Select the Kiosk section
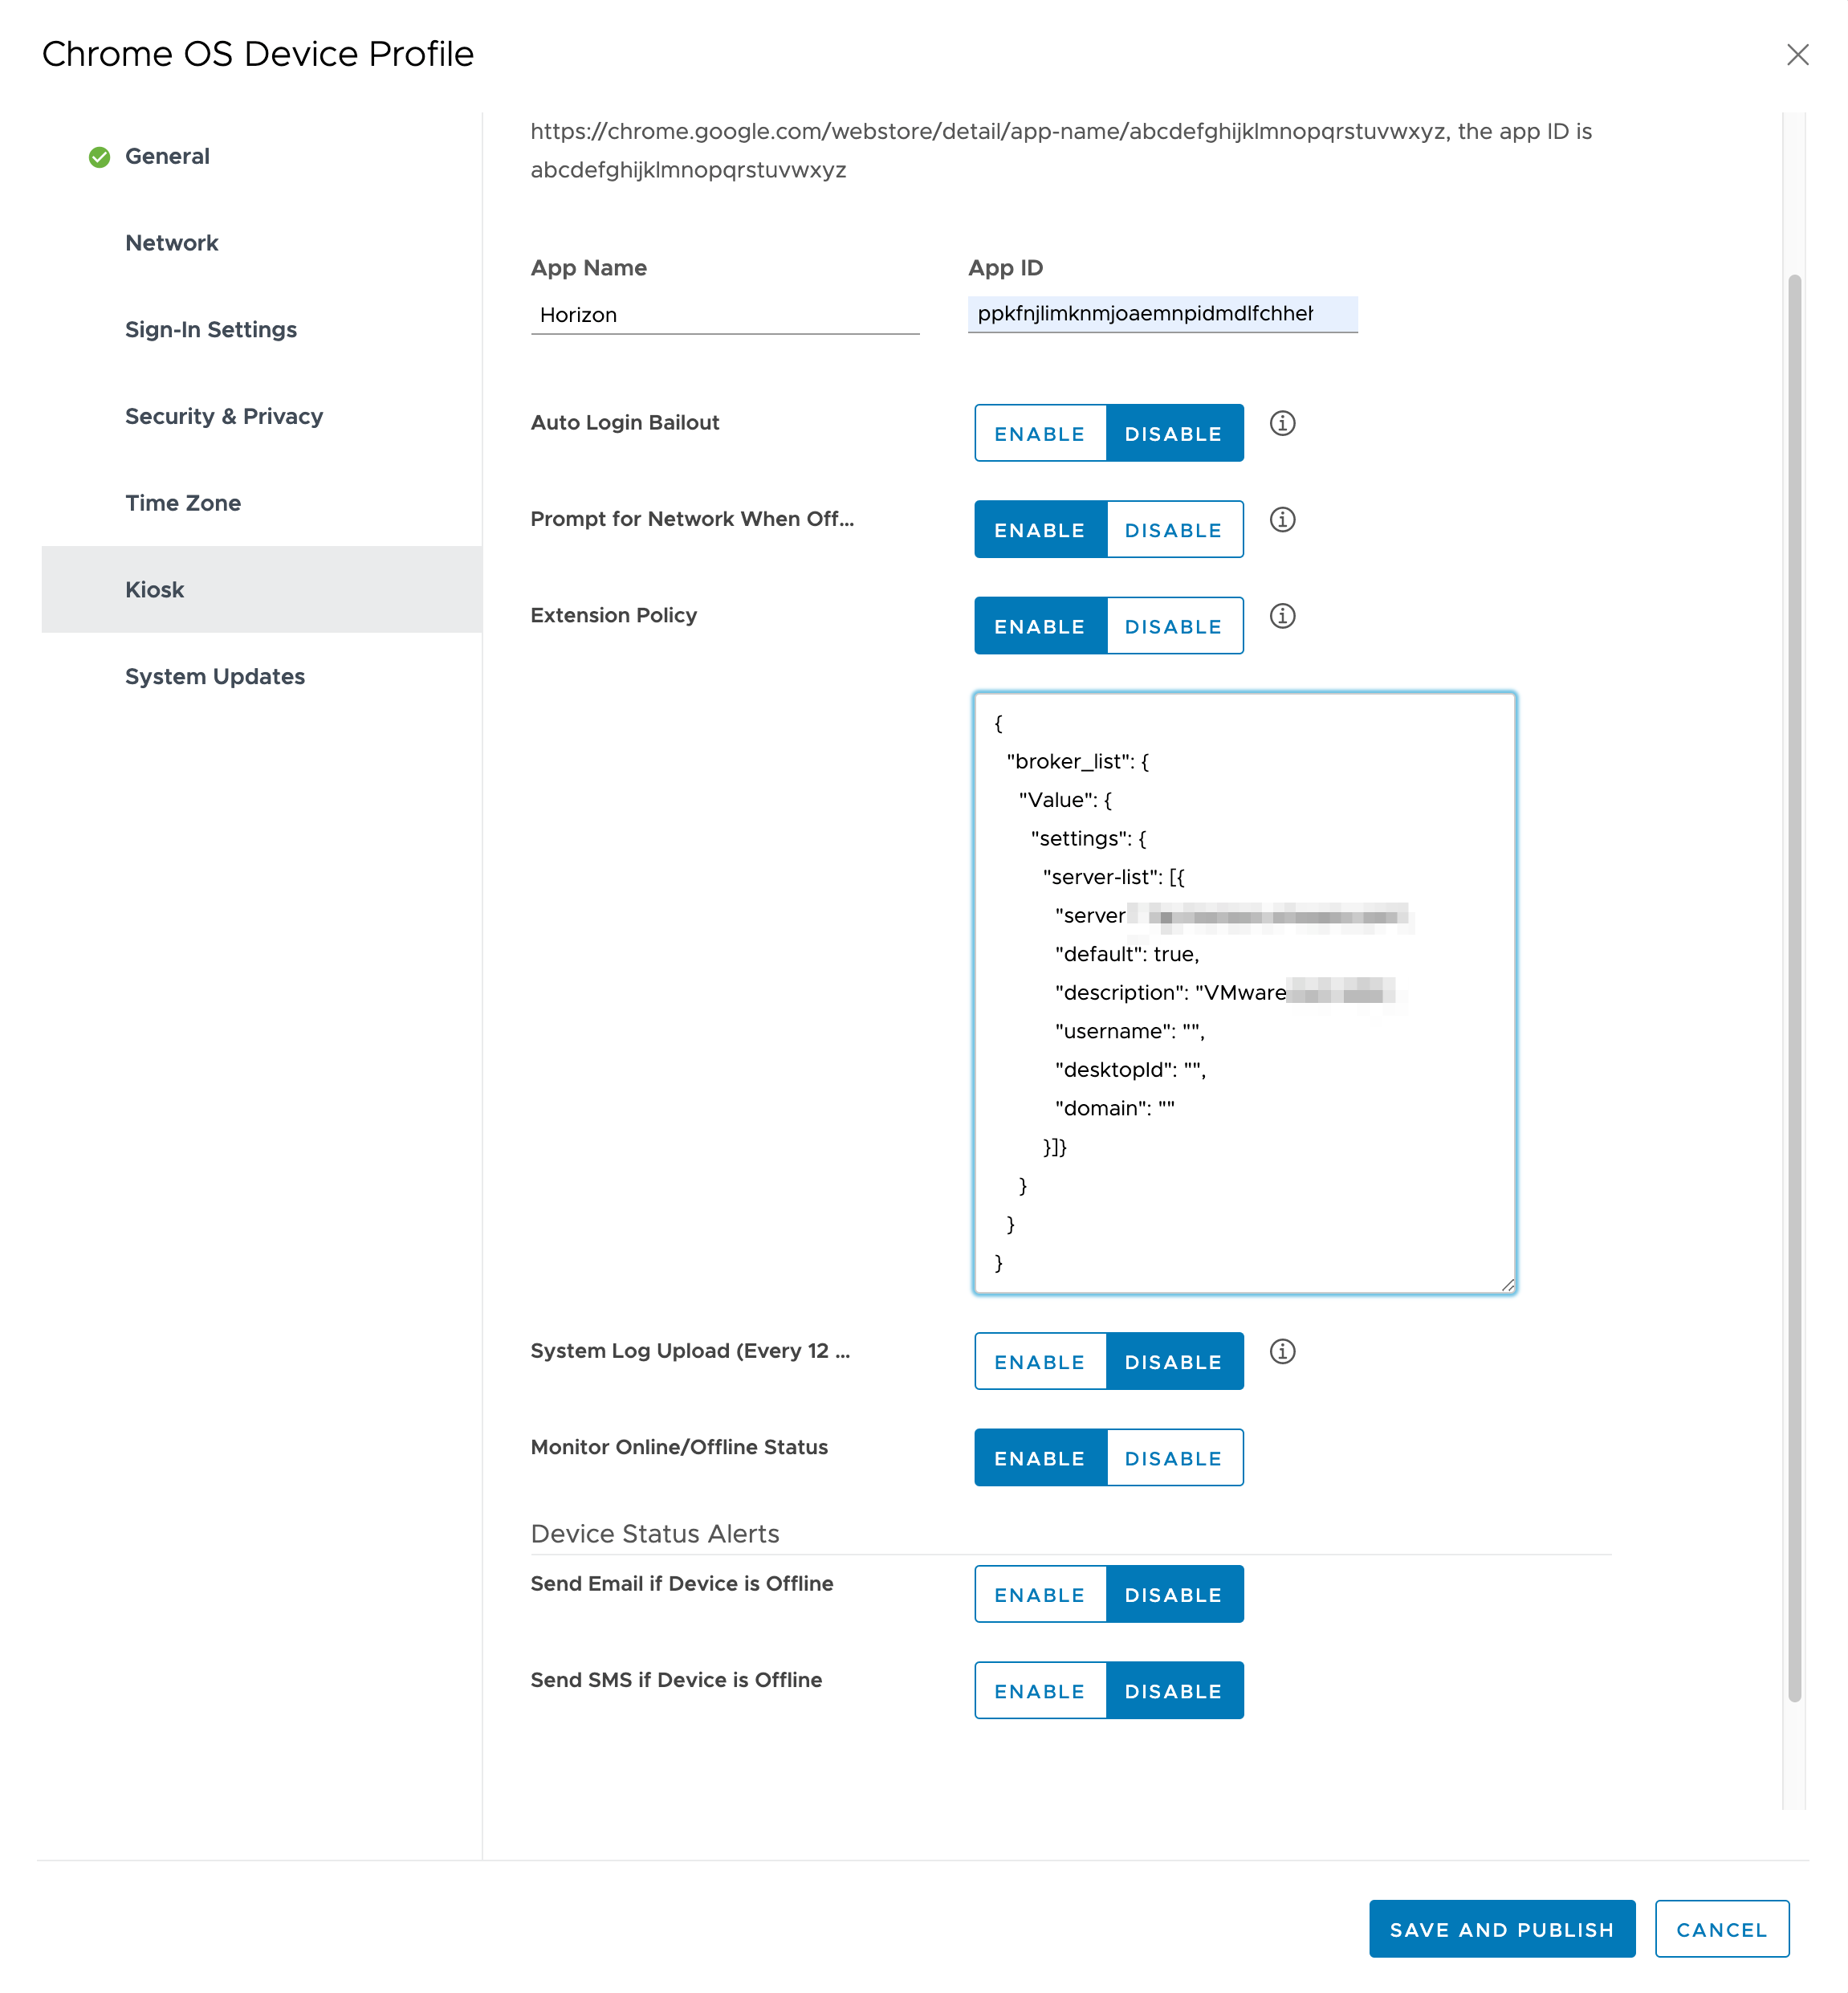The width and height of the screenshot is (1848, 1993). tap(261, 590)
